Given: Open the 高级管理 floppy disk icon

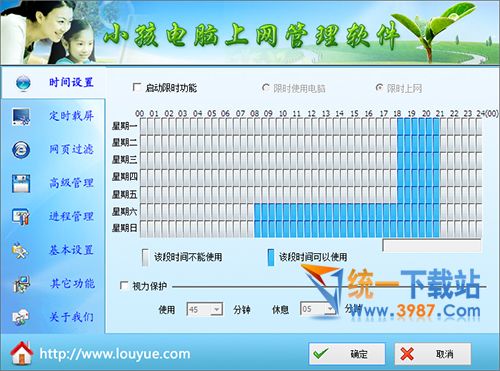Looking at the screenshot, I should click(21, 183).
